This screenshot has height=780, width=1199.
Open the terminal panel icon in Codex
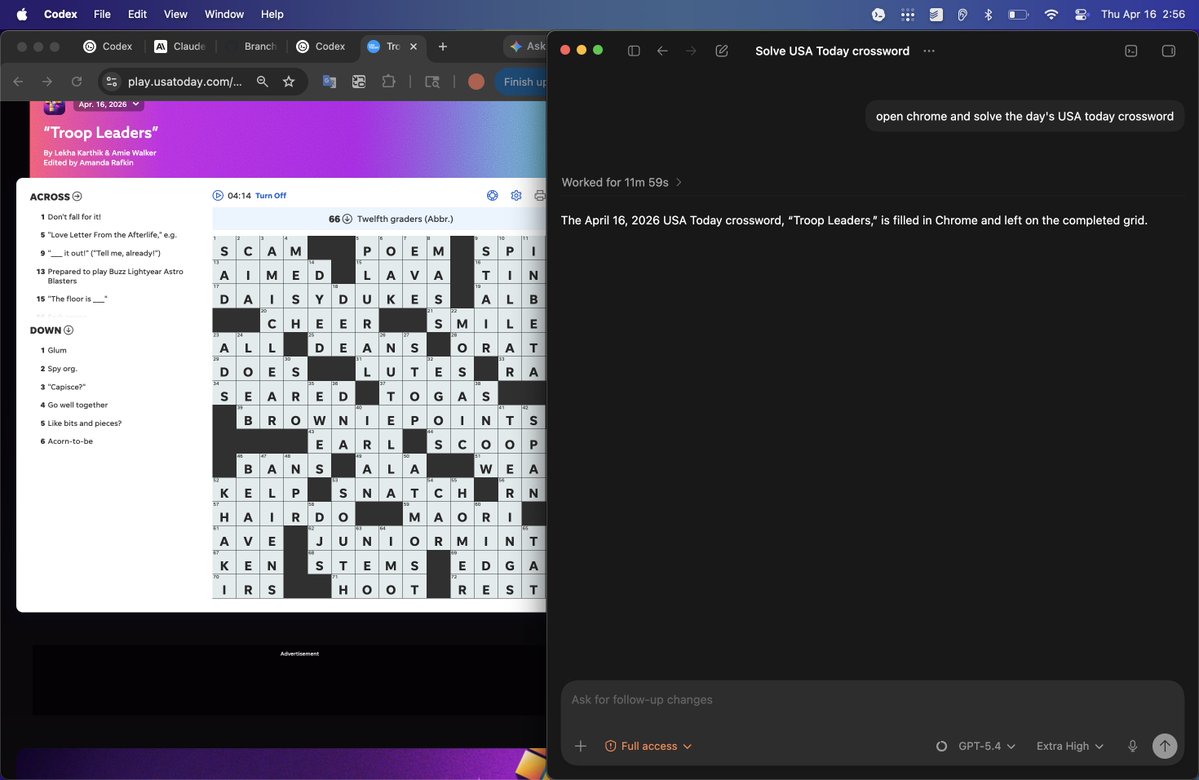(1131, 50)
